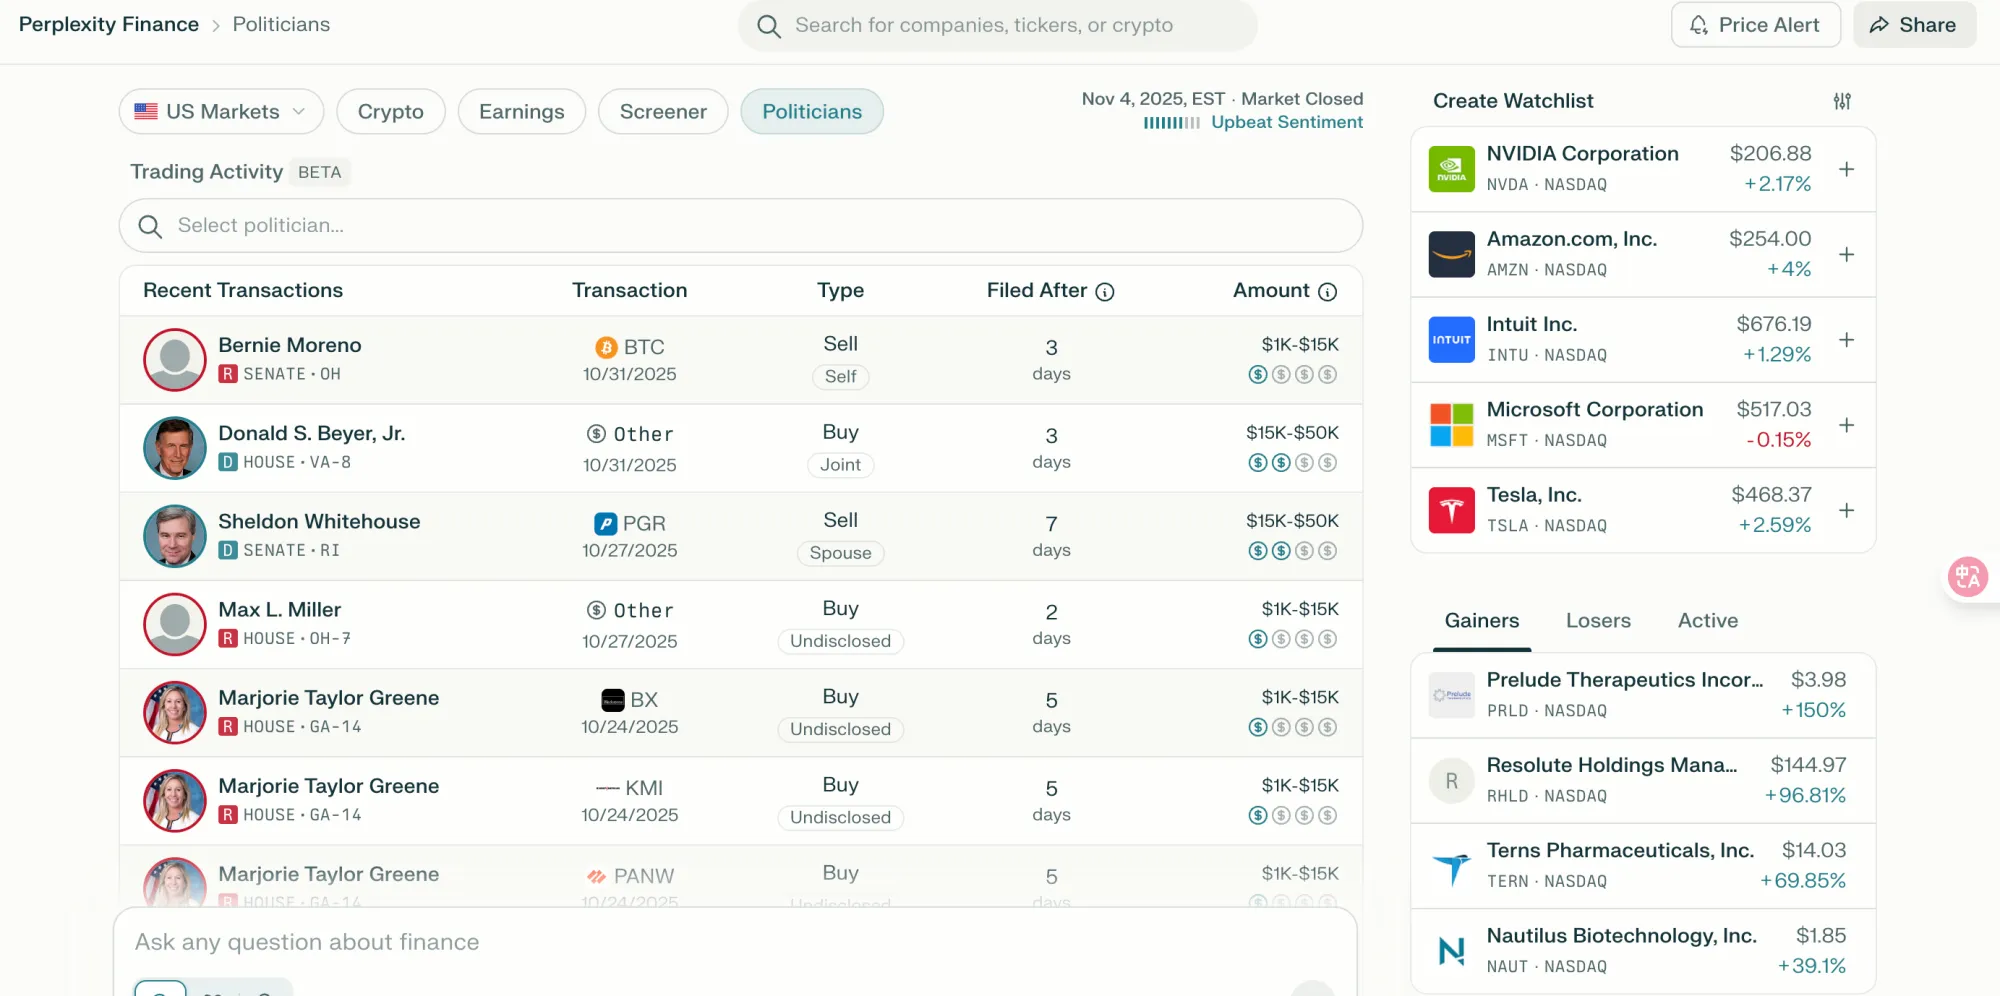Select the Gainers tab

pyautogui.click(x=1482, y=621)
